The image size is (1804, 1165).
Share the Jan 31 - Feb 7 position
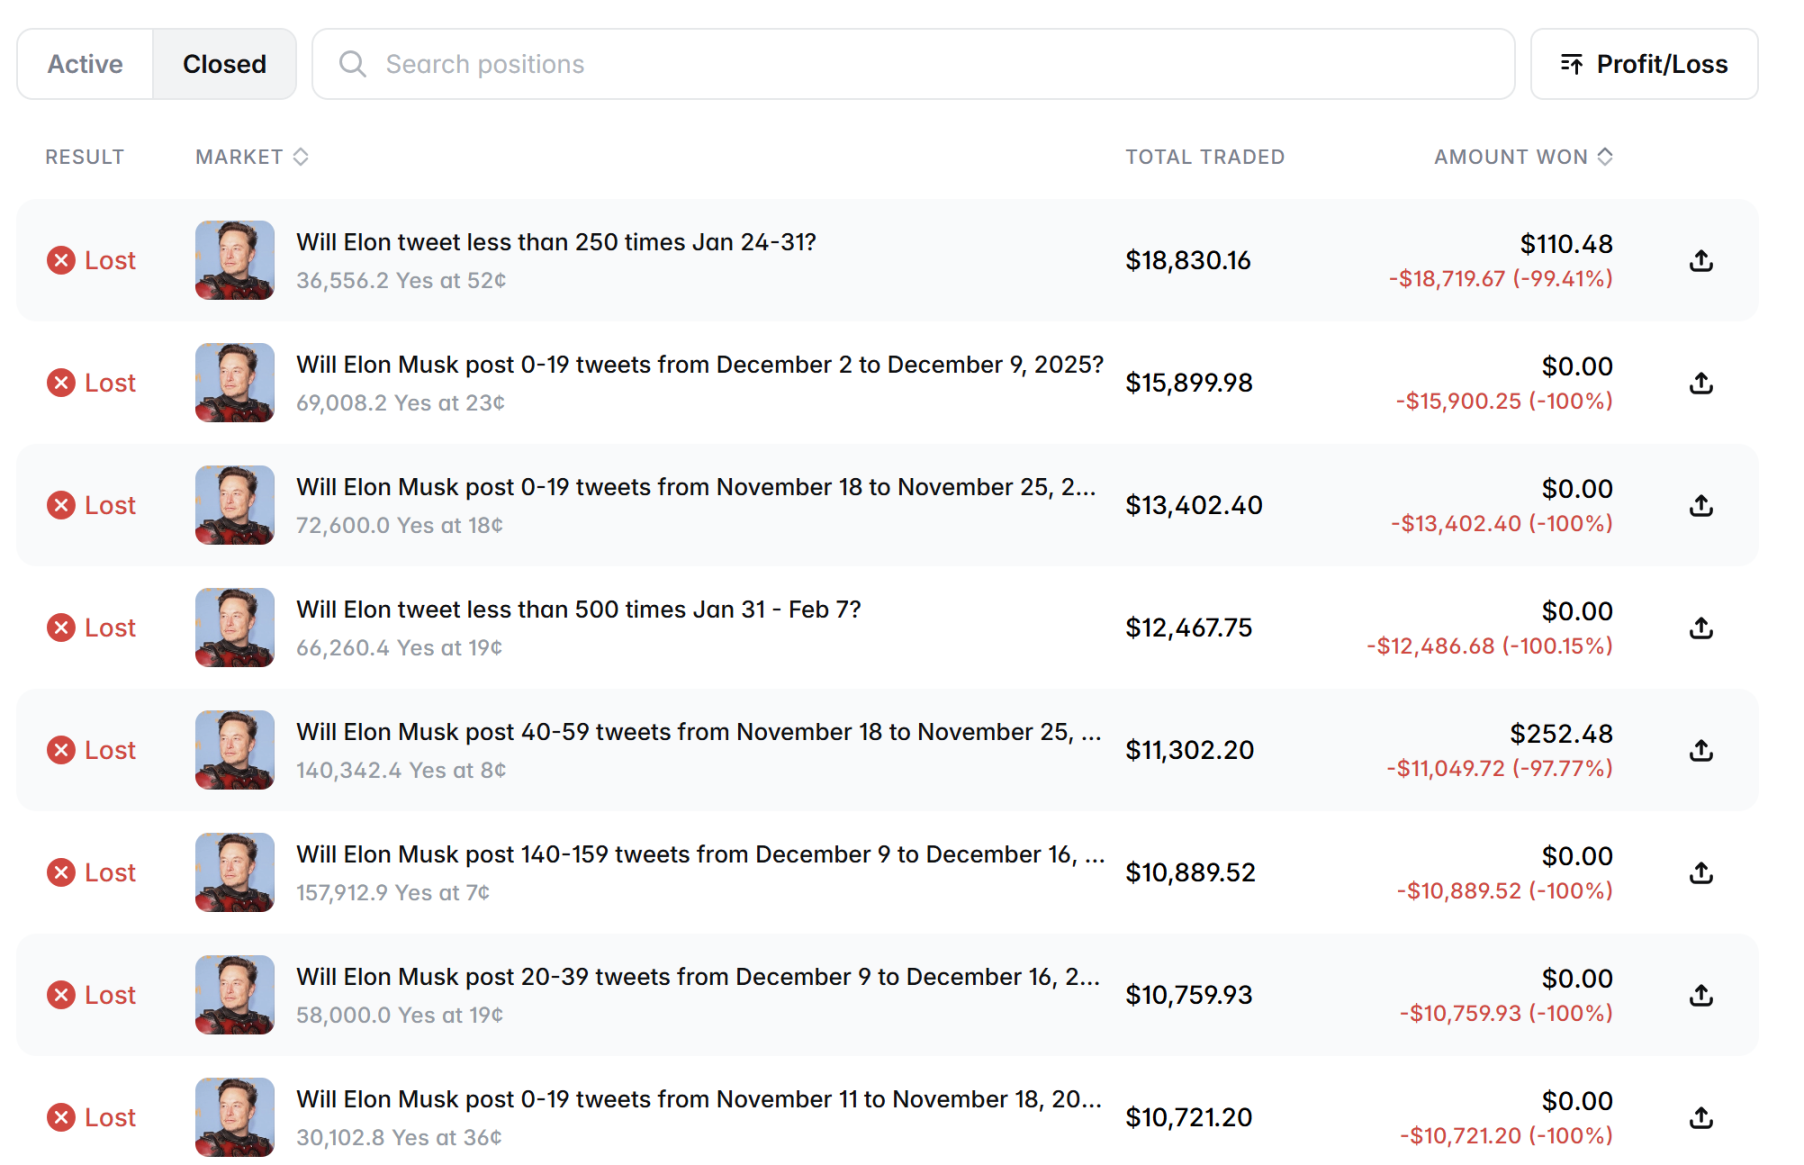pos(1701,628)
